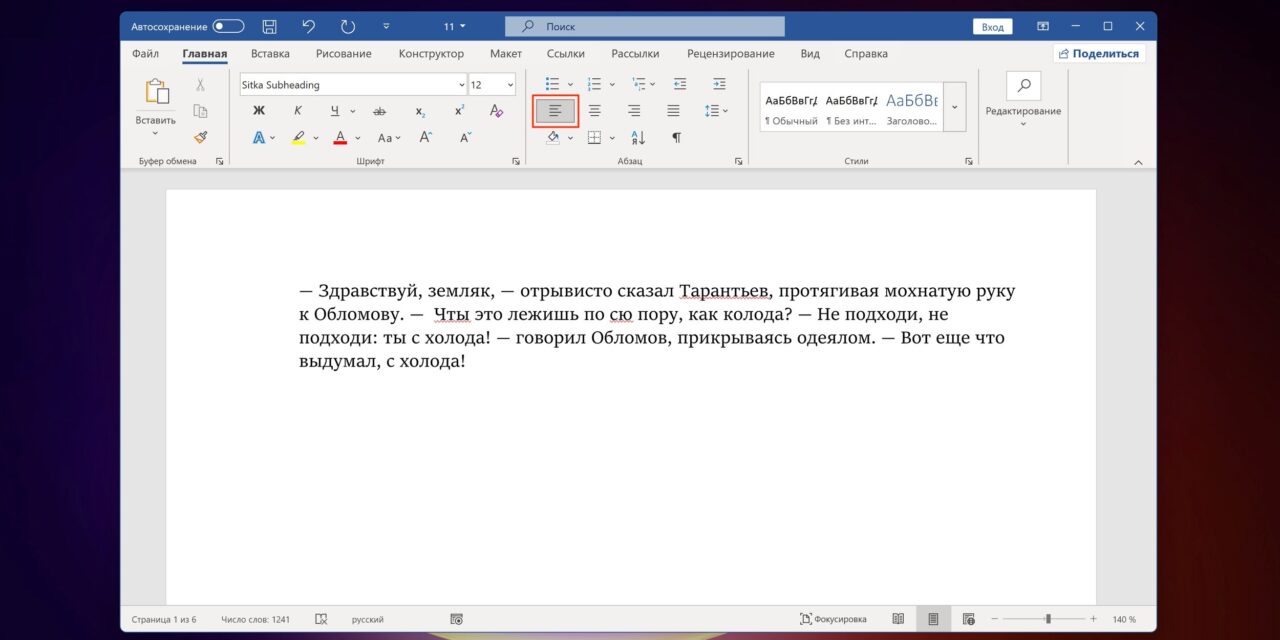
Task: Clear all formatting with eraser icon
Action: [x=496, y=111]
